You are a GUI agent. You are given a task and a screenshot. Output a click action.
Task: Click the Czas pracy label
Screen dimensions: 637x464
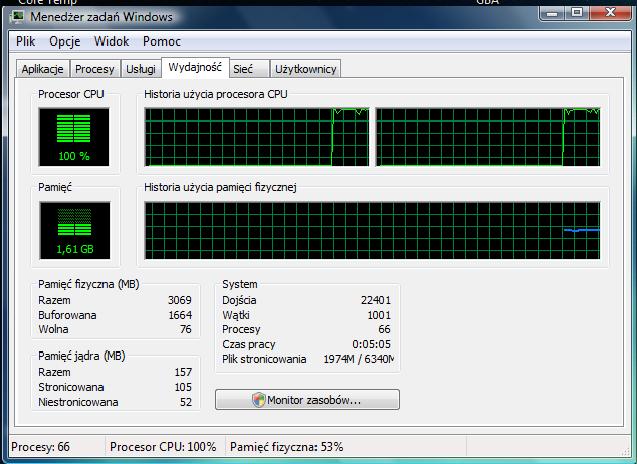pyautogui.click(x=249, y=344)
